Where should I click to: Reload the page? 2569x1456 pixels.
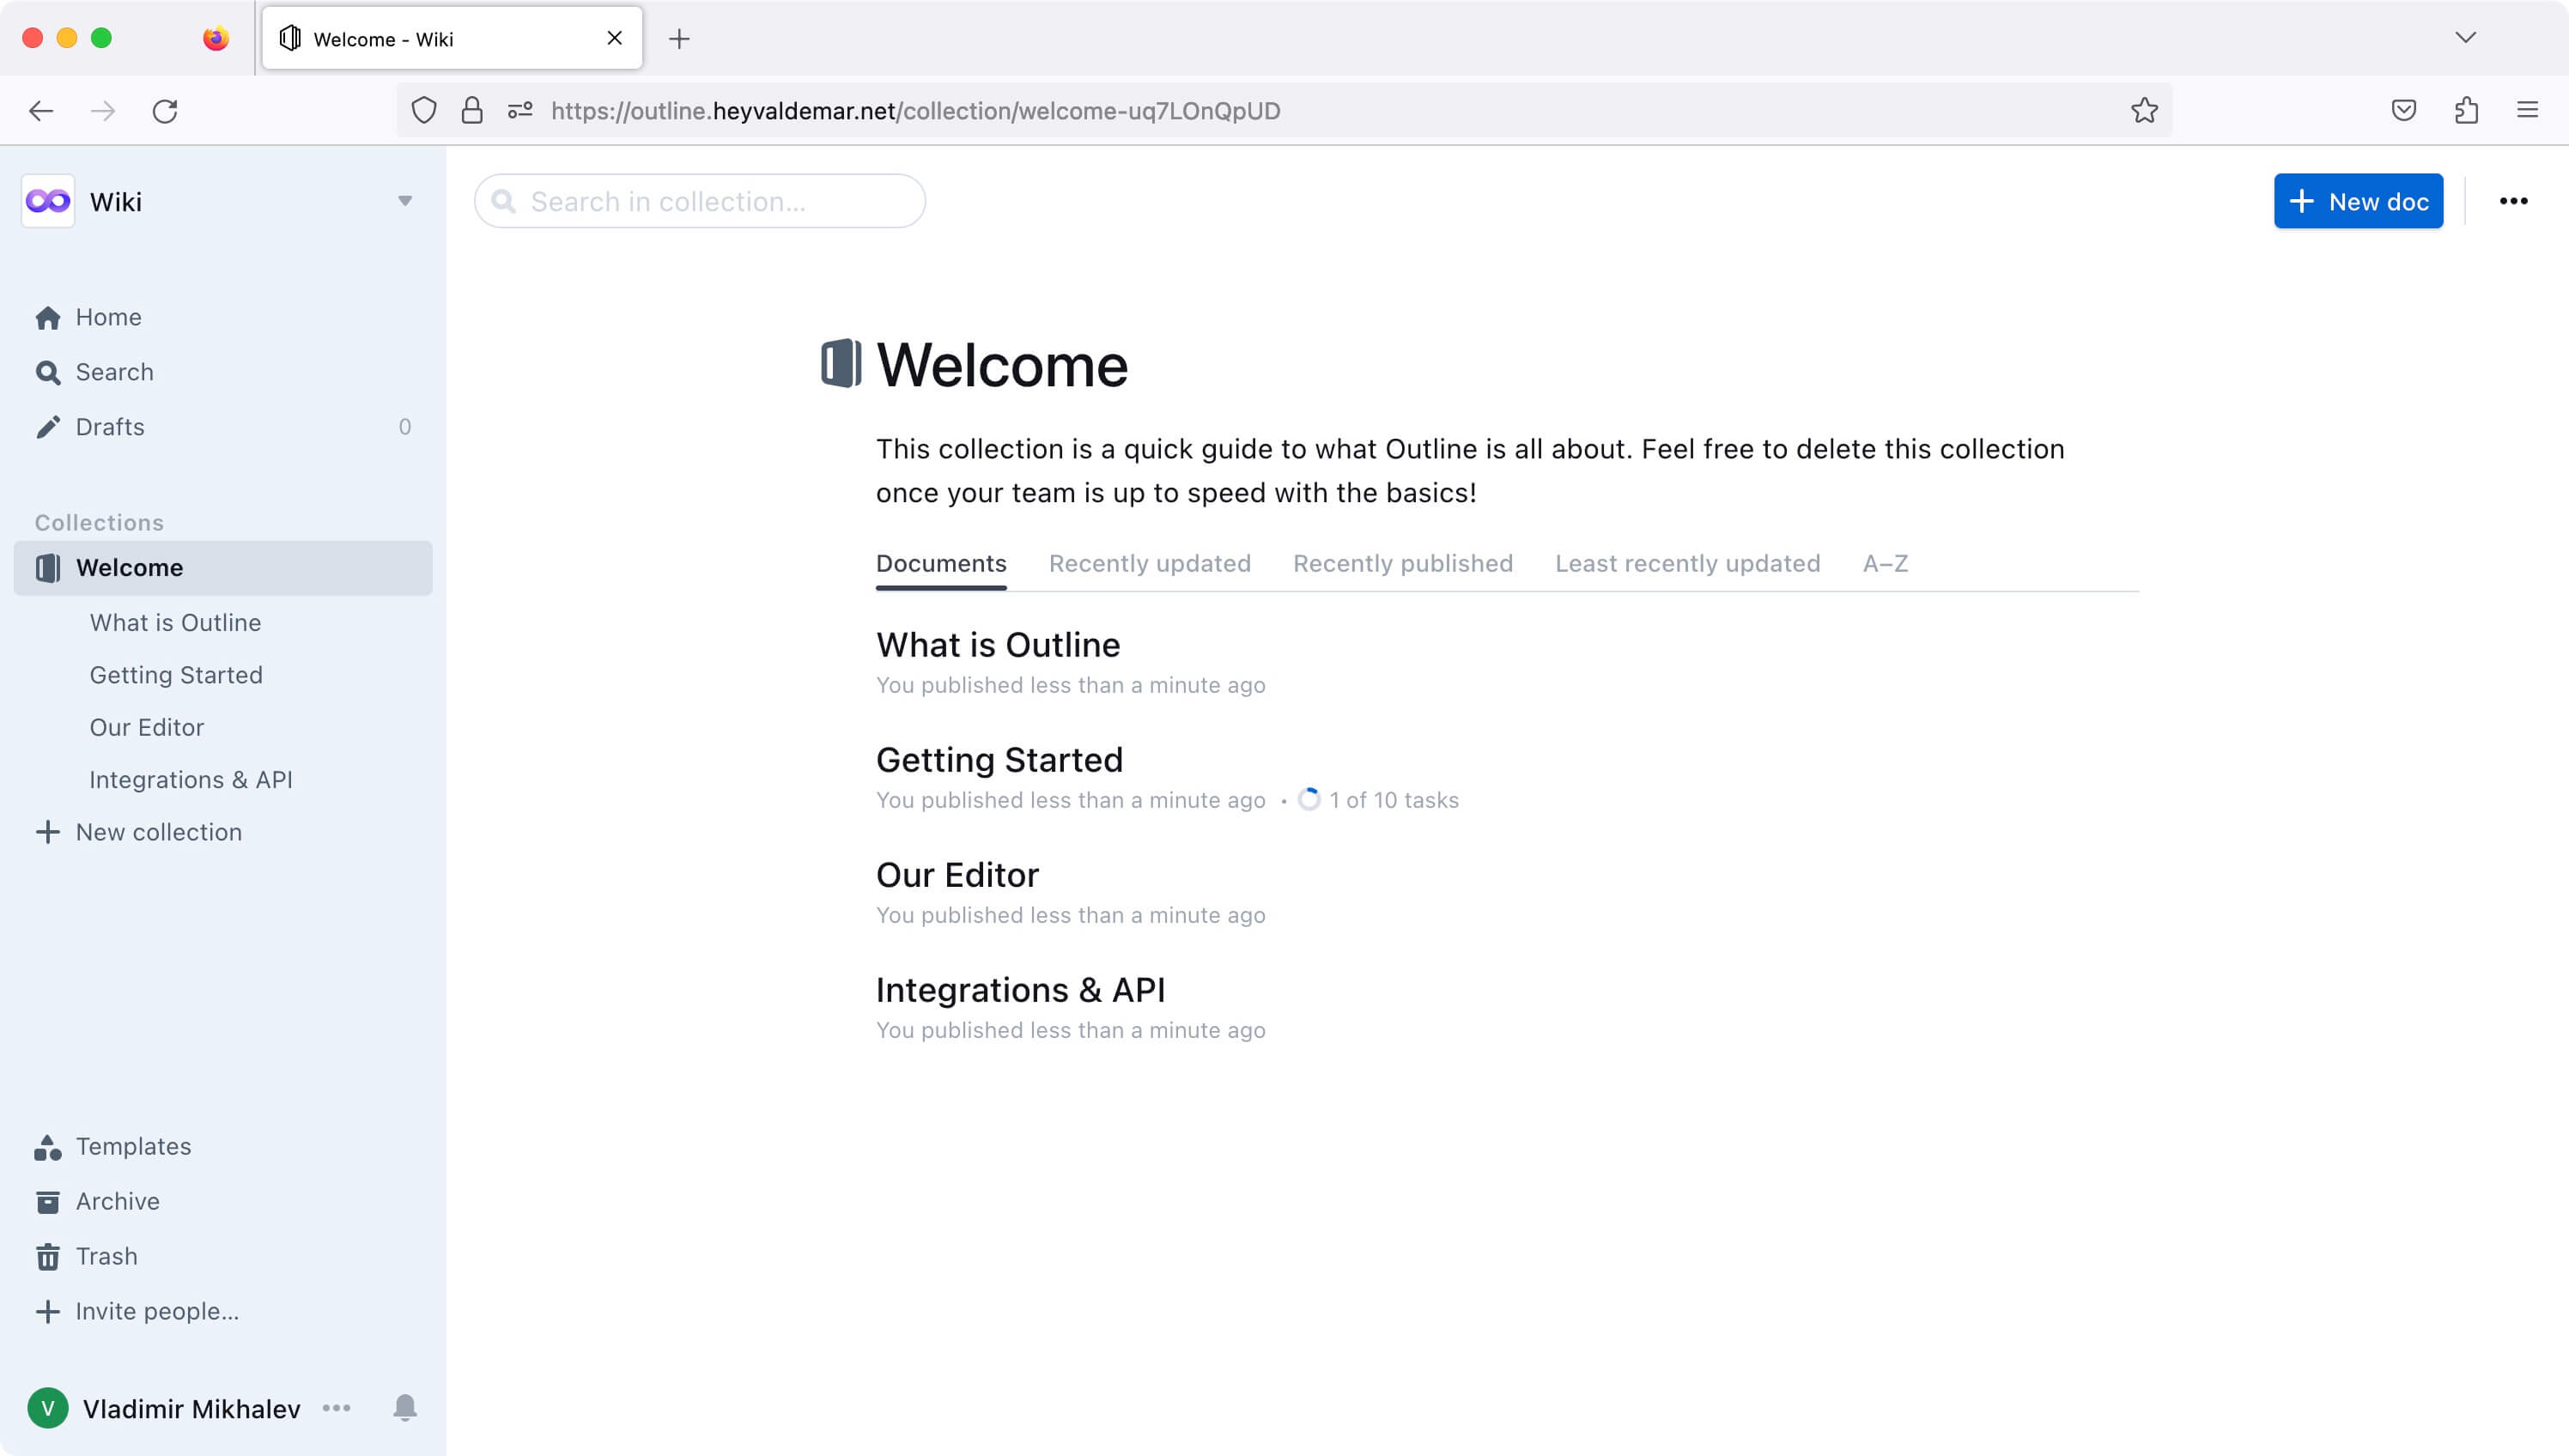click(x=165, y=110)
